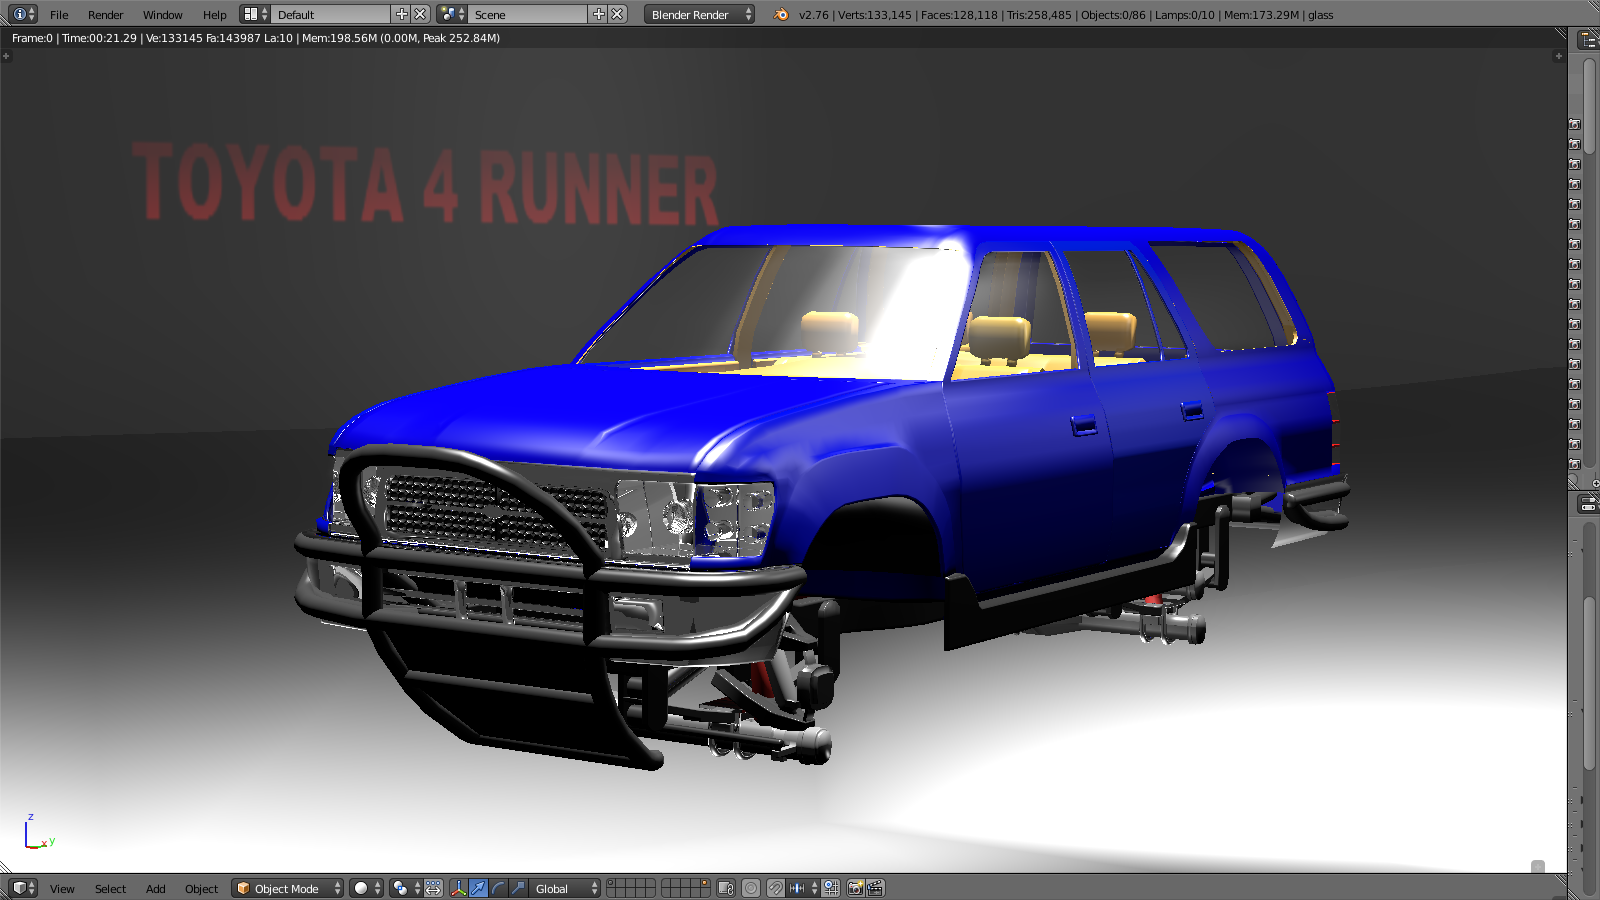Browse screen layouts via layout icon
This screenshot has width=1600, height=900.
coord(255,14)
